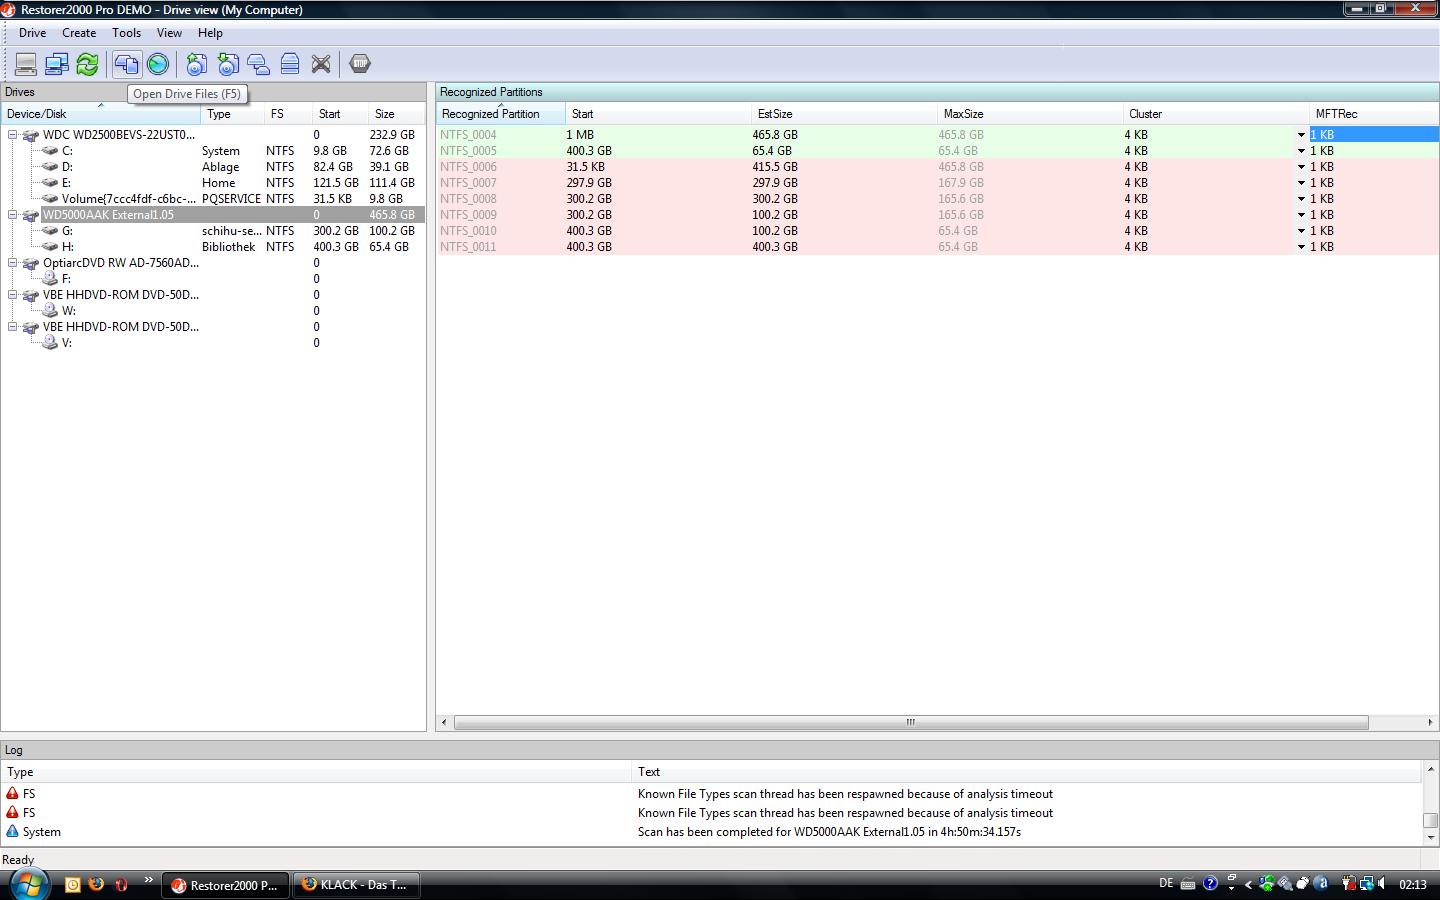Click the Firefox quick launch icon

point(97,884)
